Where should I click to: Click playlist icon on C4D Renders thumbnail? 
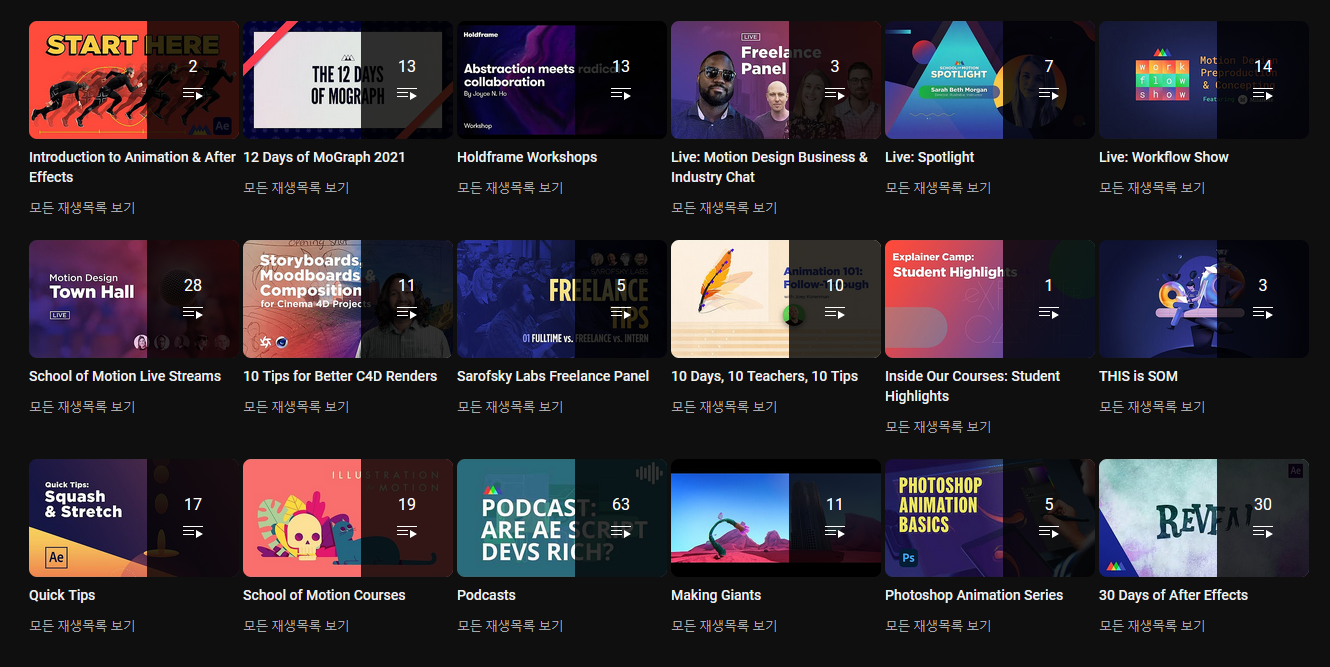coord(407,313)
